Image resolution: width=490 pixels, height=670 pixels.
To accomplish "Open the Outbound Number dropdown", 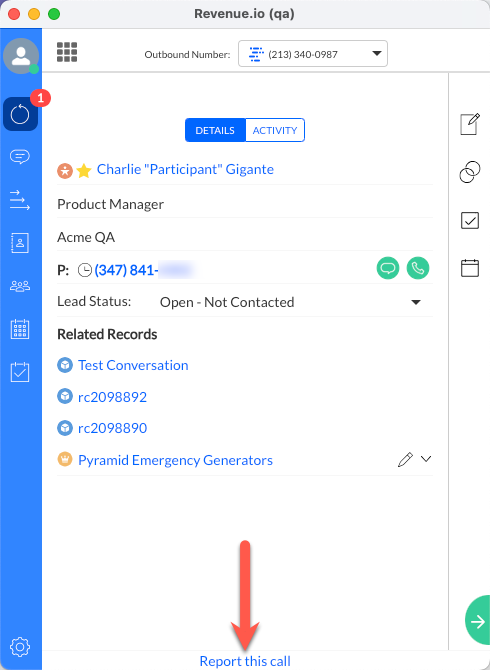I will [313, 54].
